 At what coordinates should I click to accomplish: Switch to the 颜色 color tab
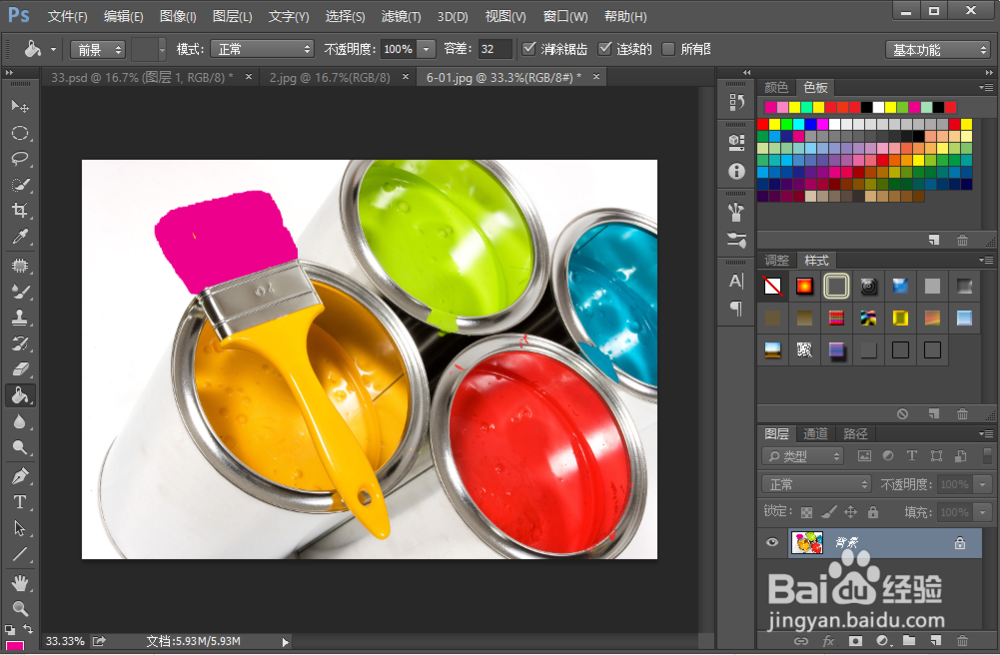click(776, 87)
